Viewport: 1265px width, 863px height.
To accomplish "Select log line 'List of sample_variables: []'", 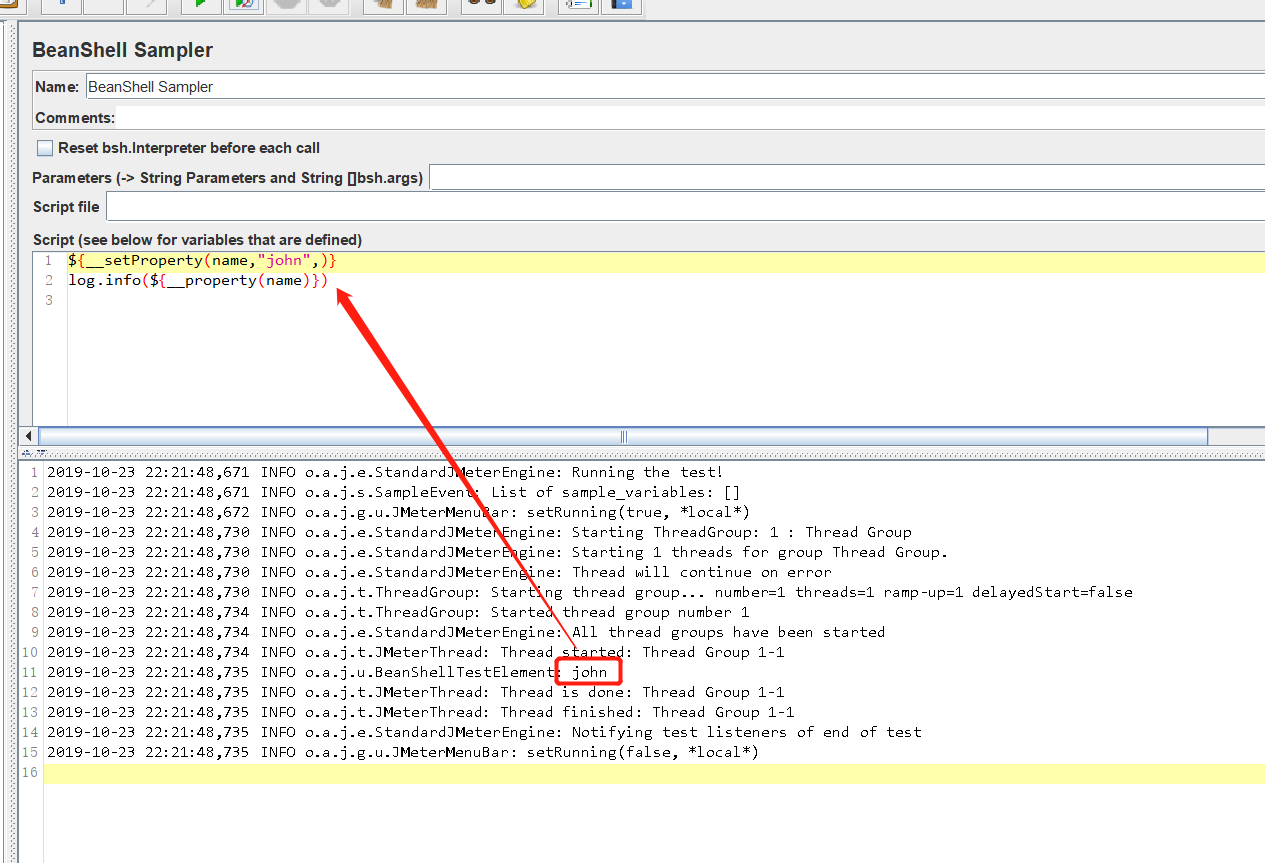I will [x=393, y=492].
